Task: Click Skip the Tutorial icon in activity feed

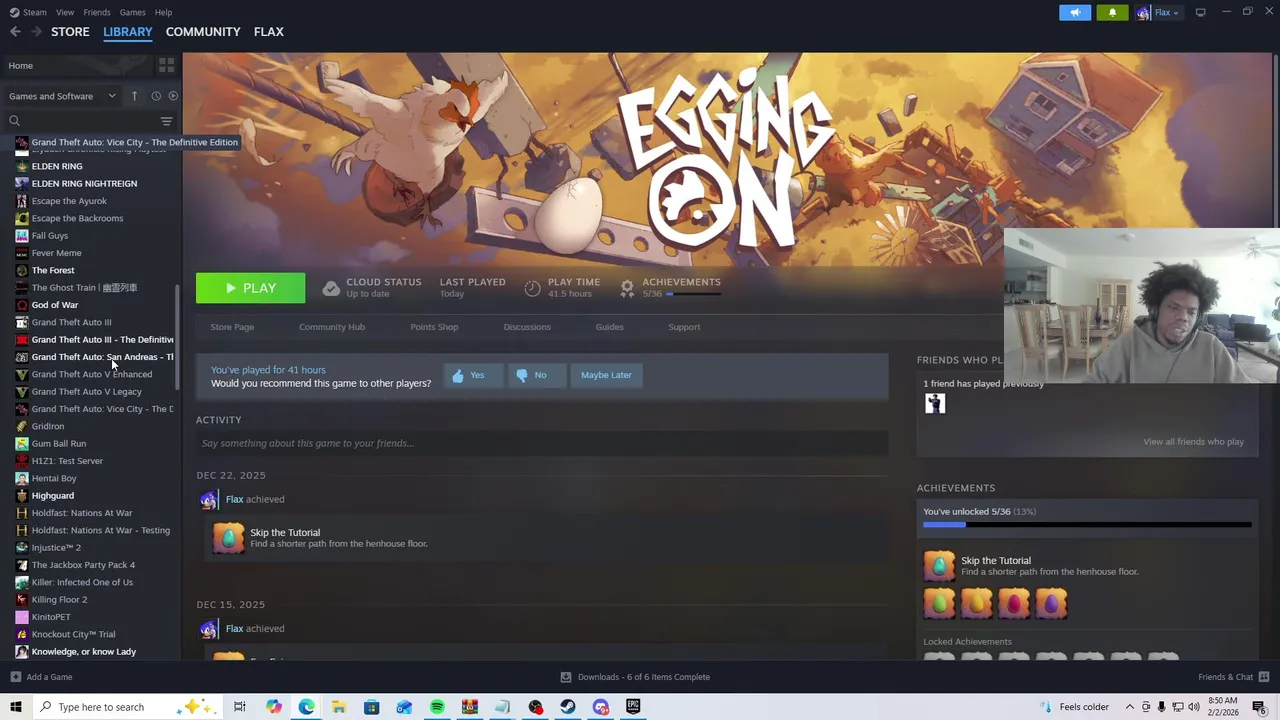Action: pyautogui.click(x=228, y=538)
